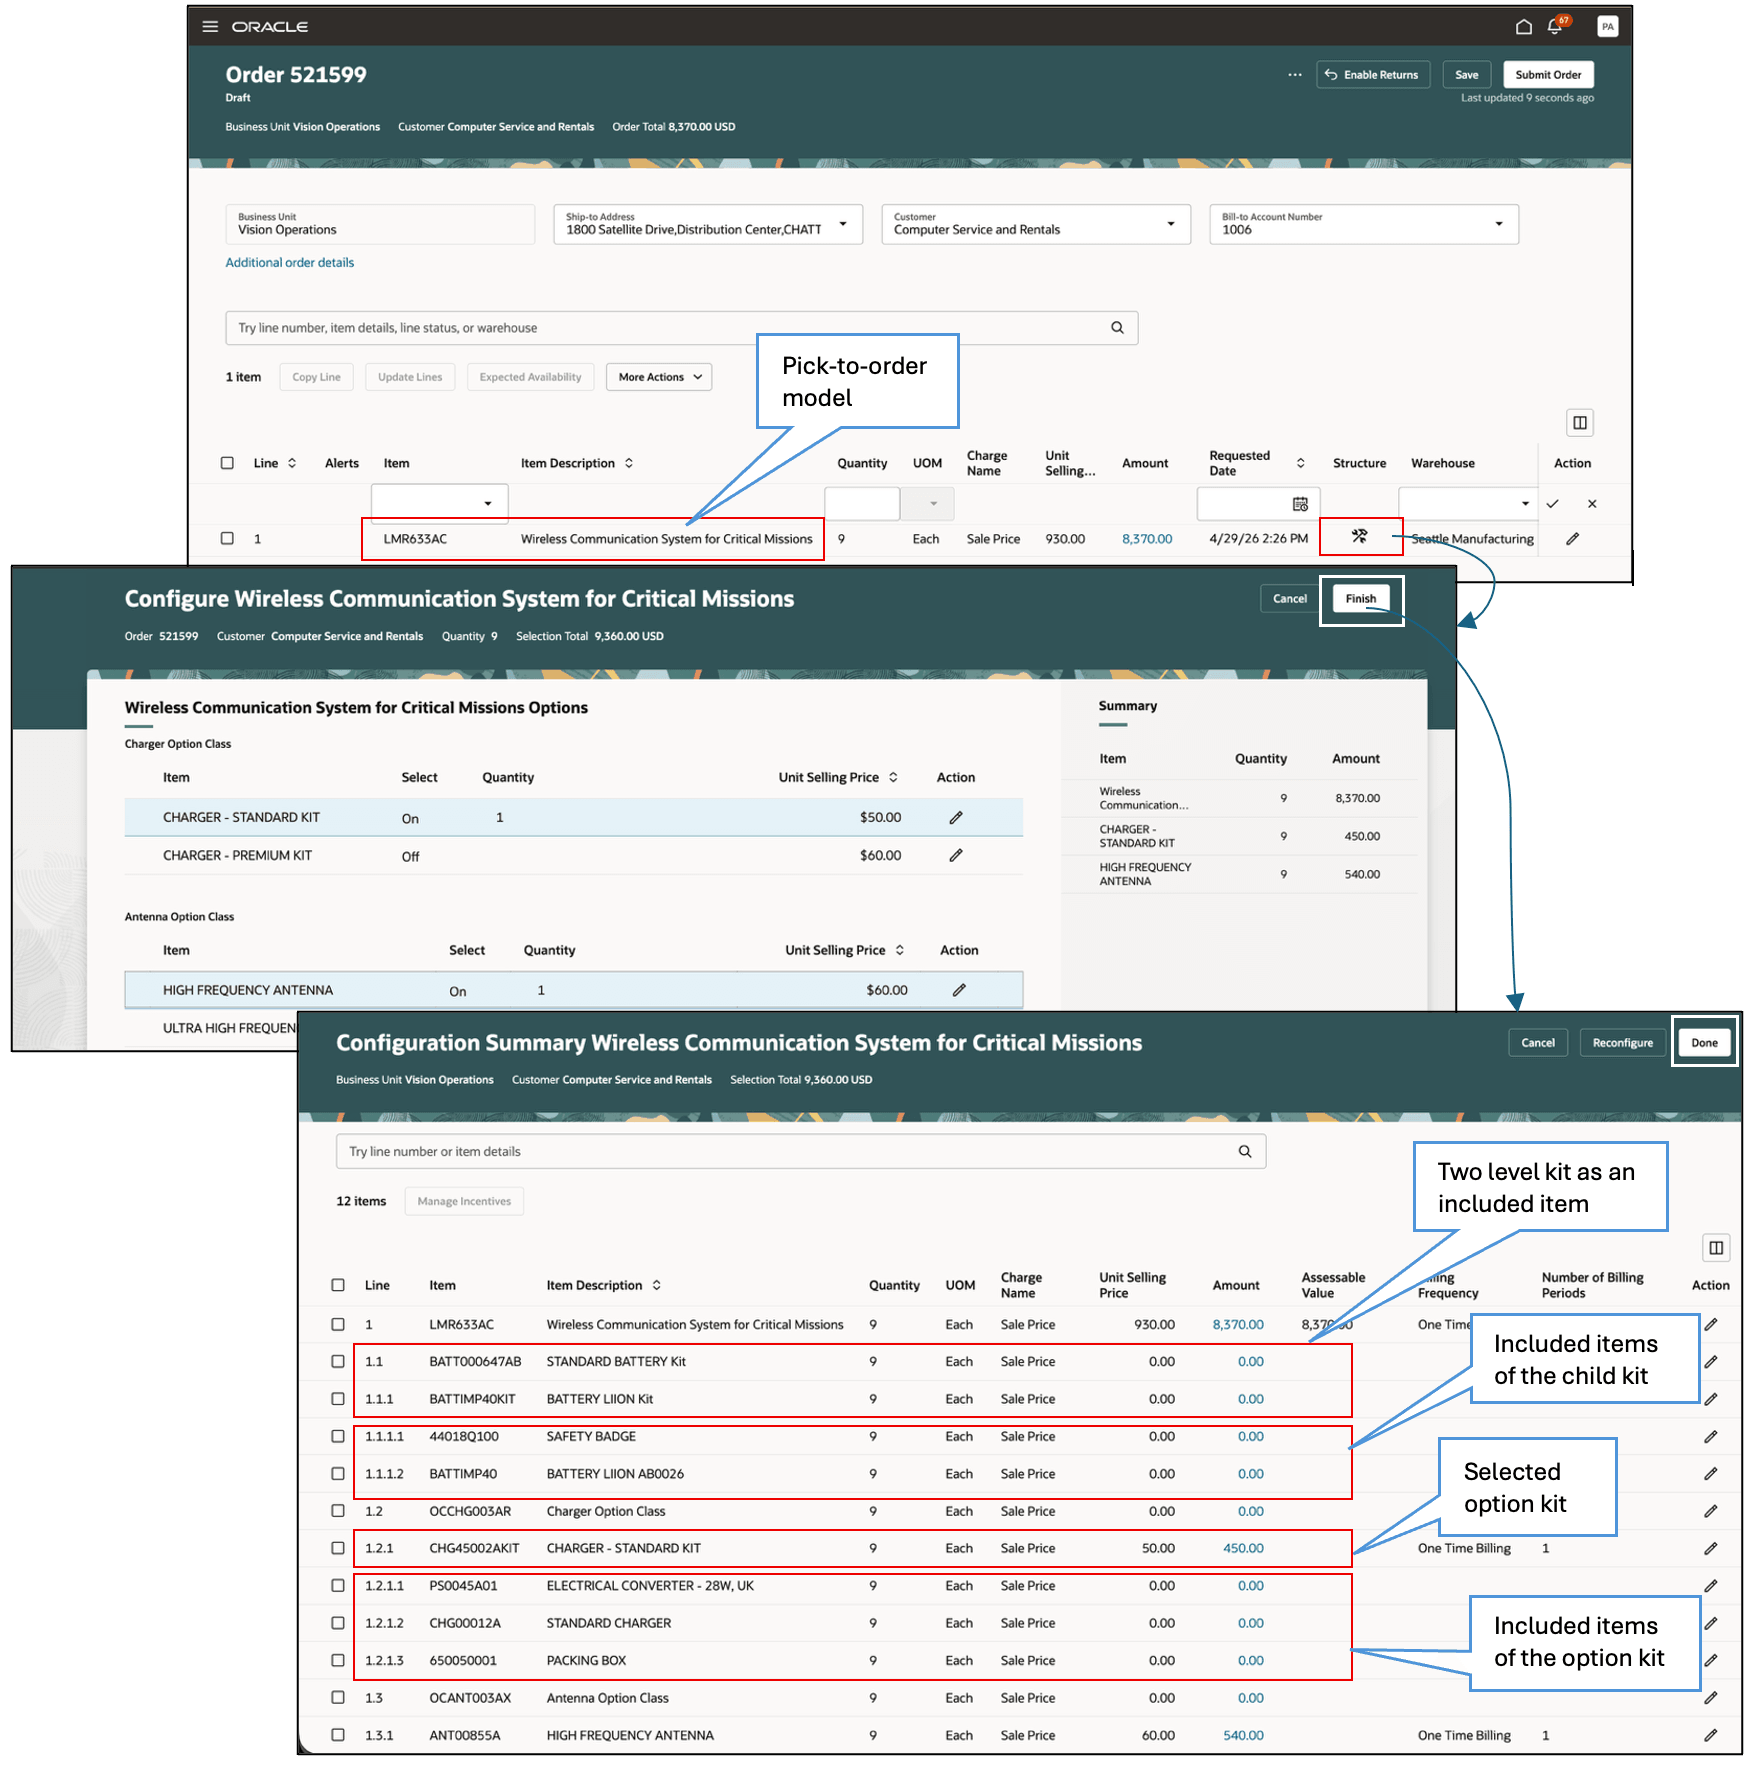The image size is (1754, 1766).
Task: Select all checkbox in Configuration Summary header
Action: click(338, 1285)
